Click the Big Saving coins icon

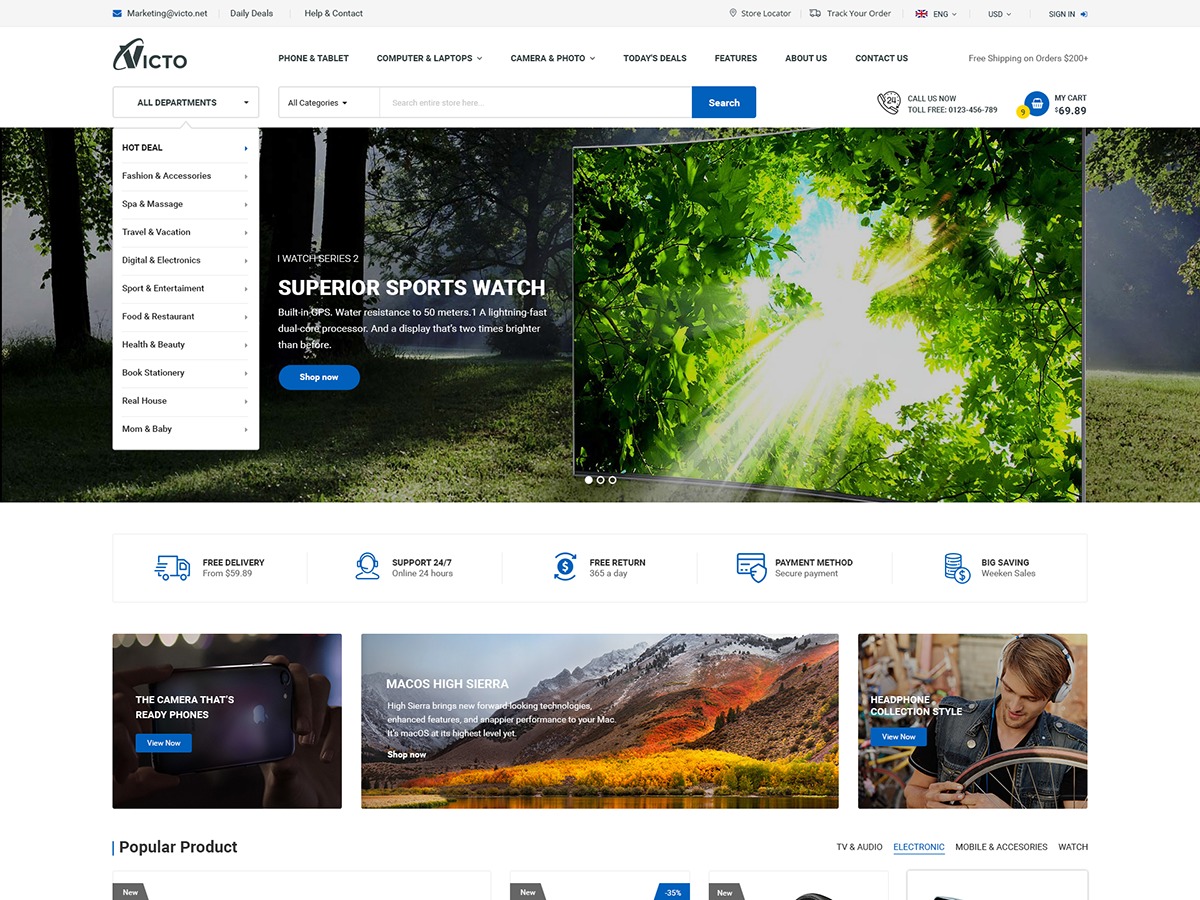point(957,568)
